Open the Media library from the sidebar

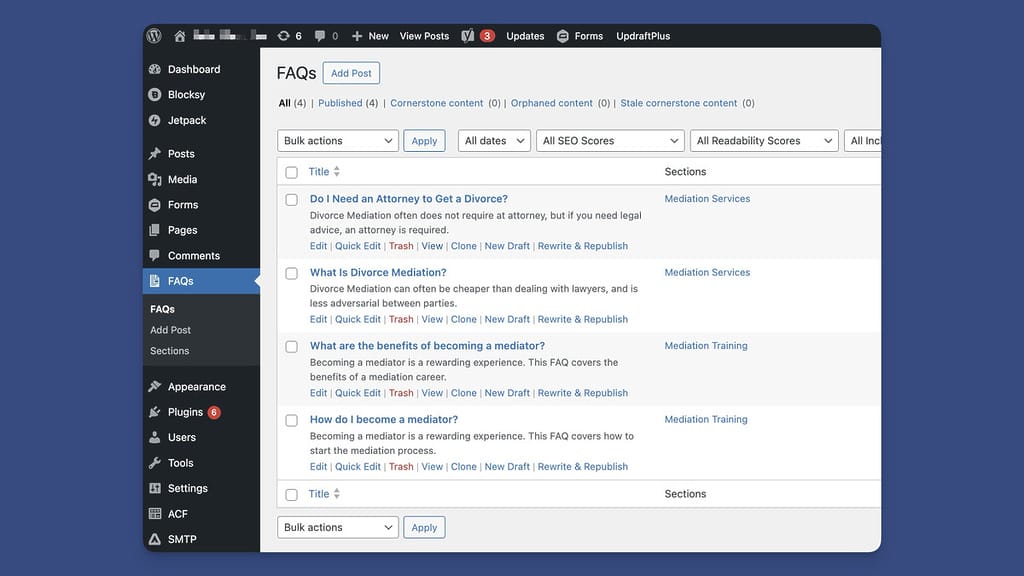pyautogui.click(x=182, y=179)
